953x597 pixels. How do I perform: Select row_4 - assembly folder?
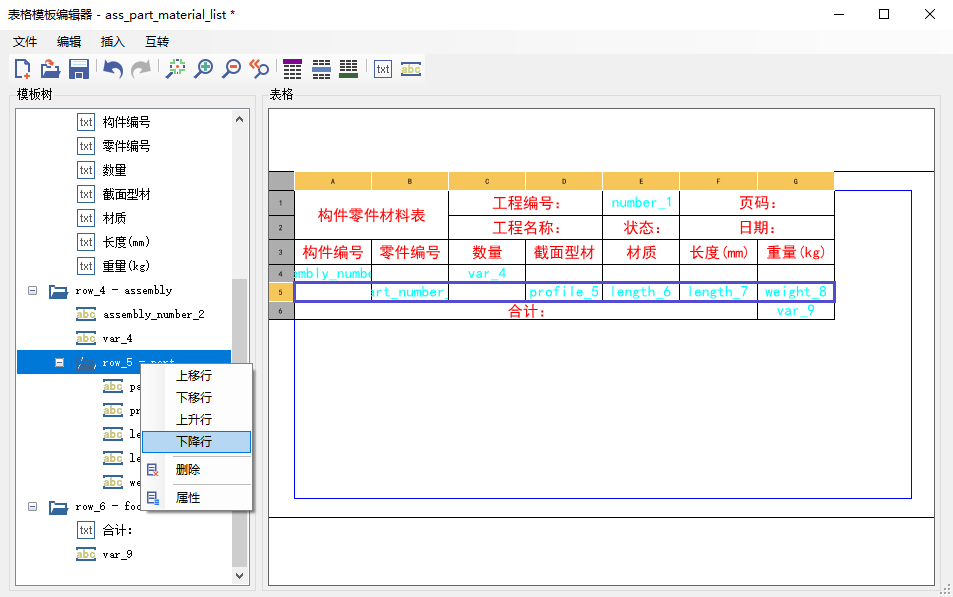tap(123, 291)
